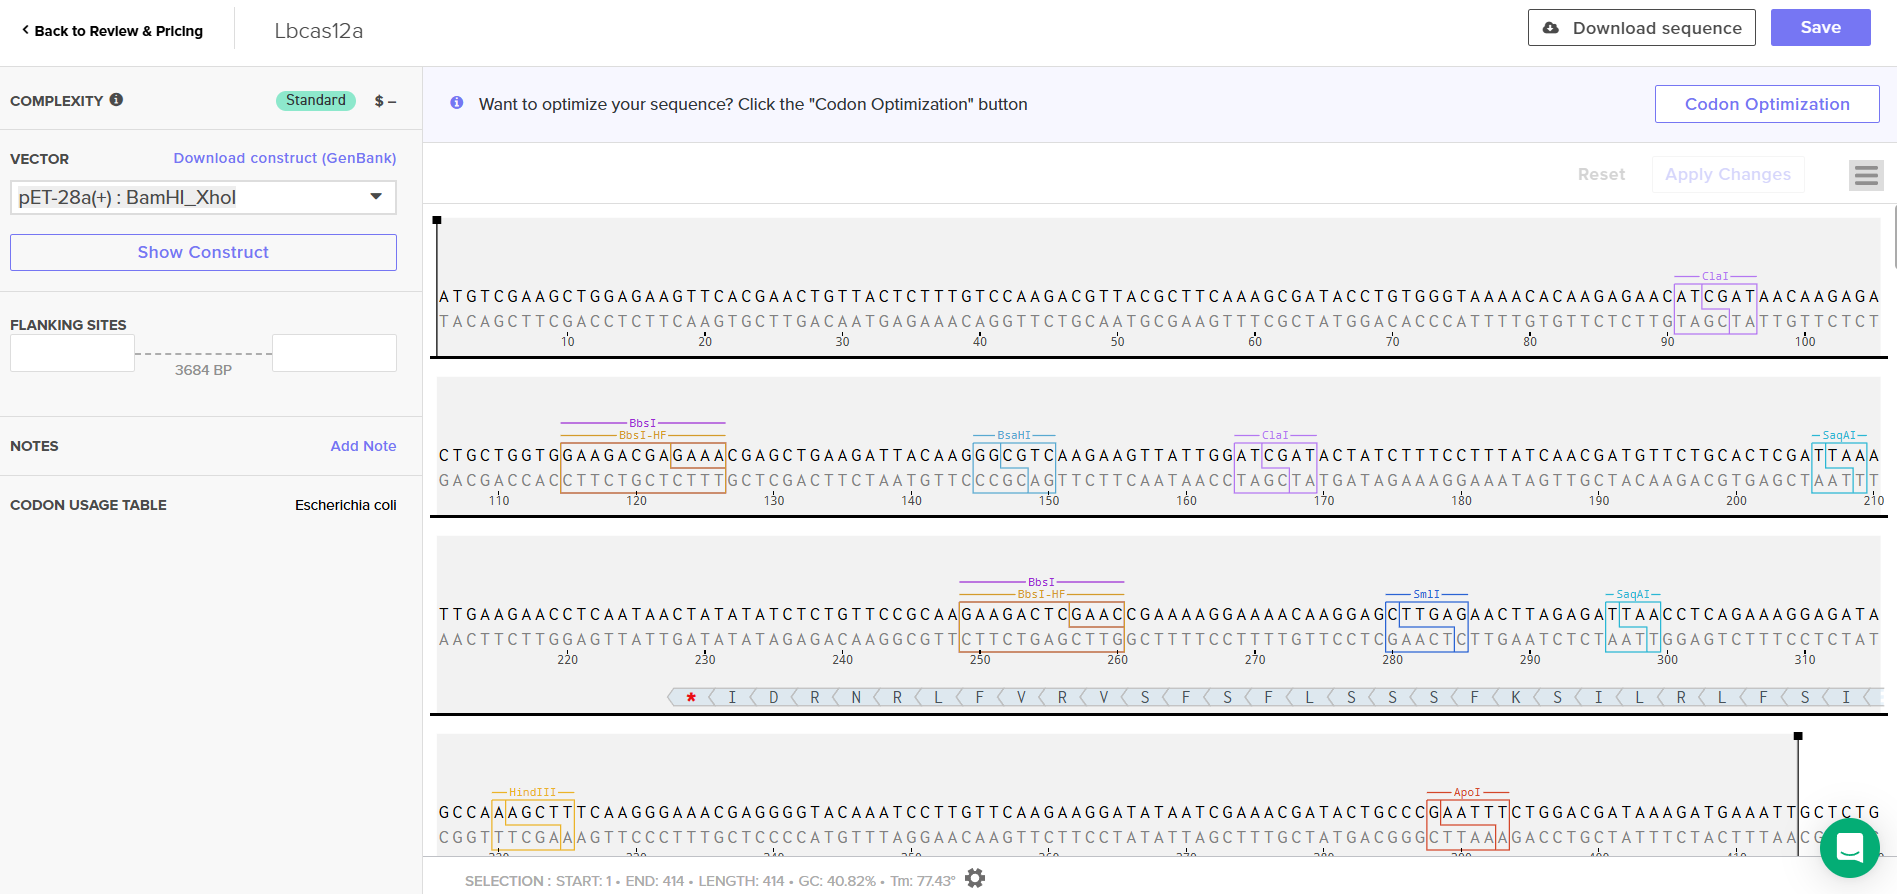Click the hamburger menu icon near Apply Changes
This screenshot has width=1897, height=894.
(x=1866, y=175)
